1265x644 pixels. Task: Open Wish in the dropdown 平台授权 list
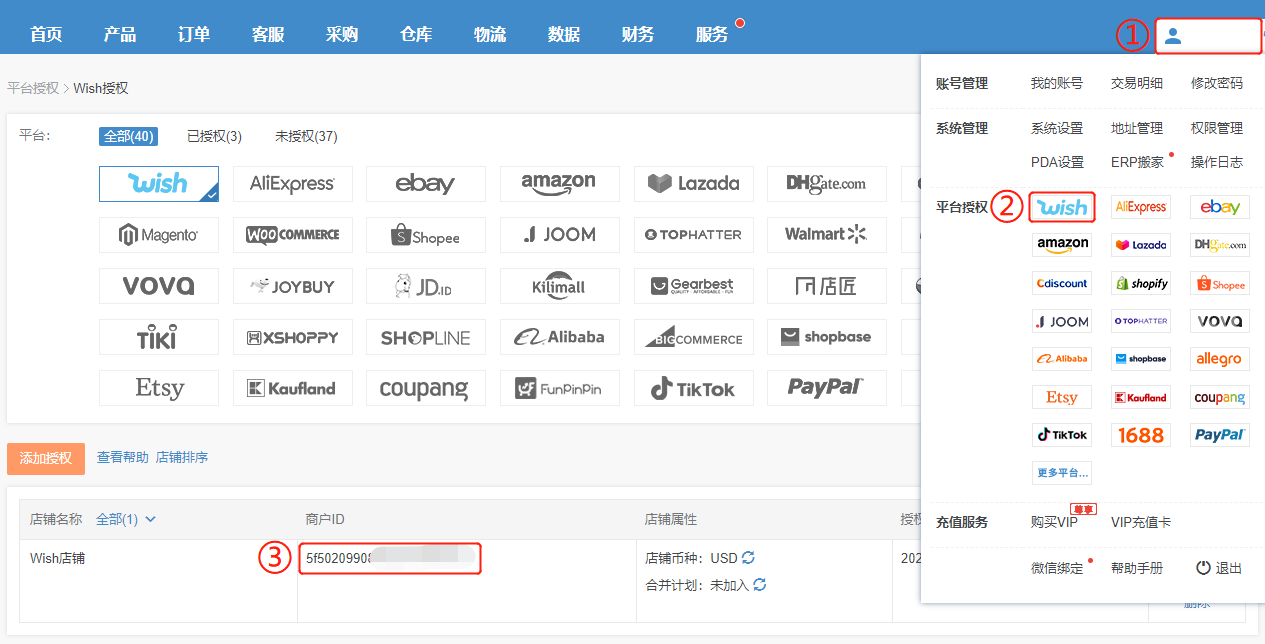(1062, 207)
